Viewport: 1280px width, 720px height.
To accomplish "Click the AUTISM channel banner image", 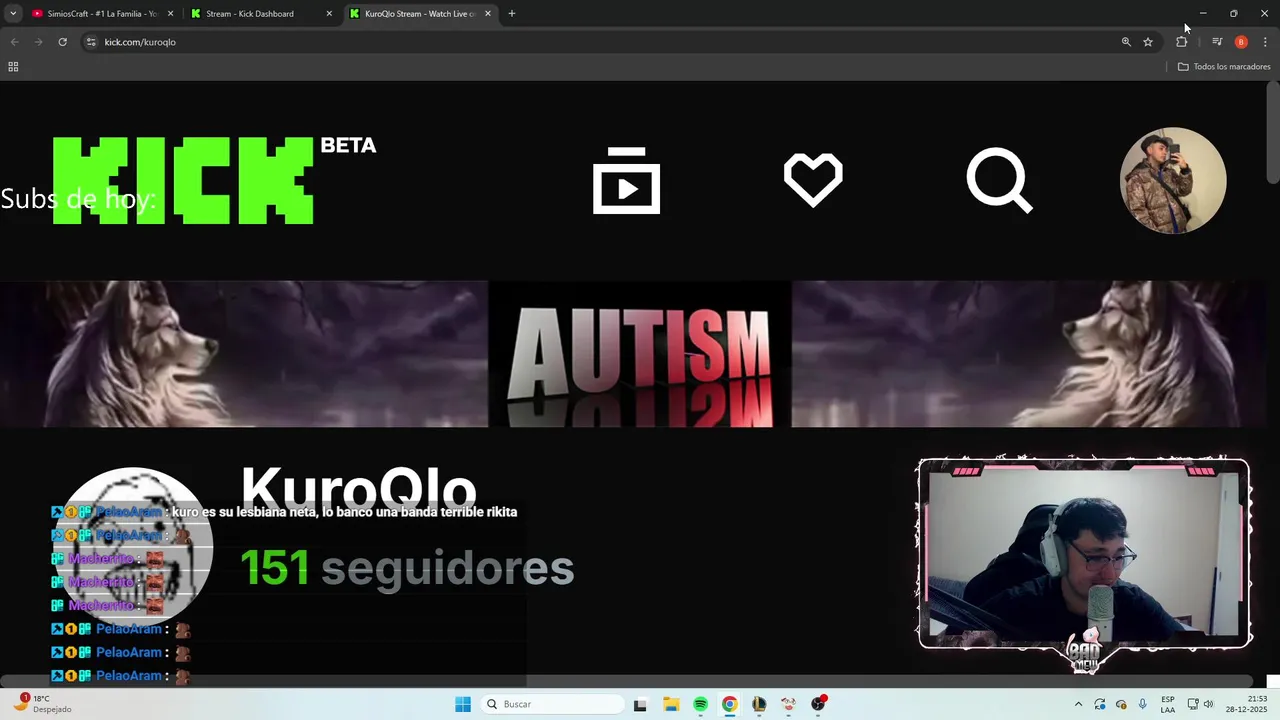I will pos(640,354).
